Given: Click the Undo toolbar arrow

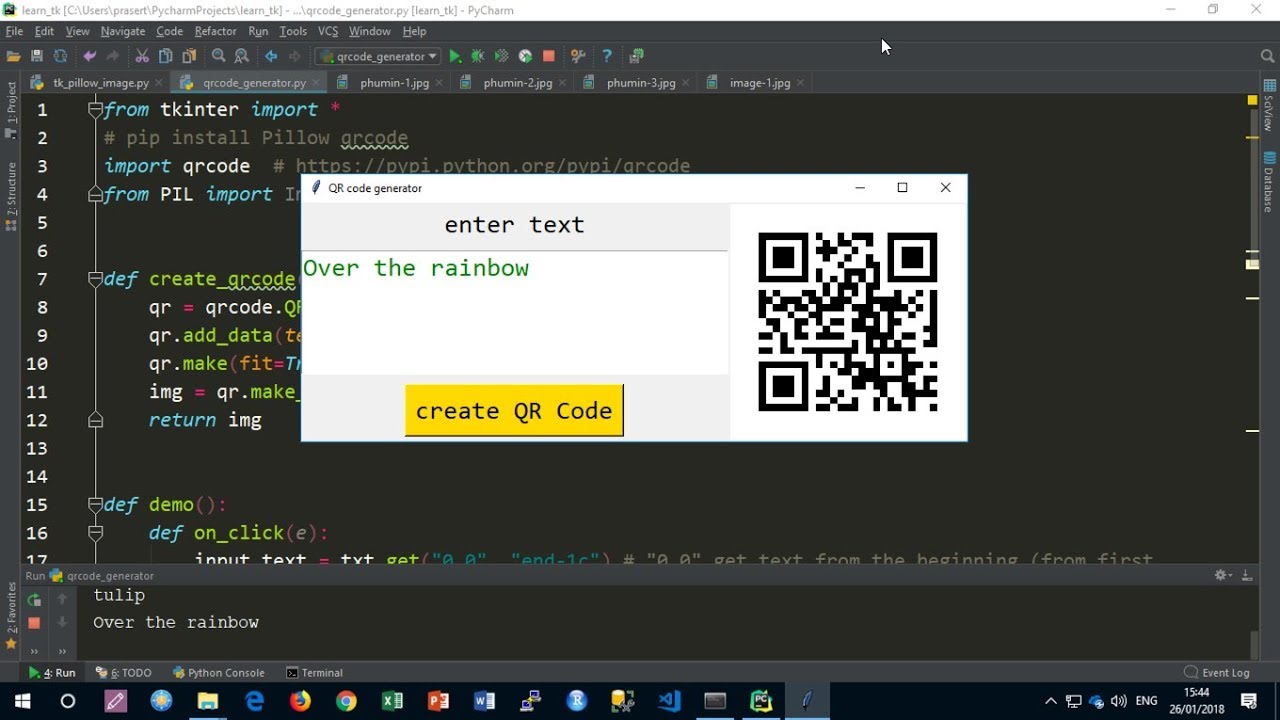Looking at the screenshot, I should point(90,56).
